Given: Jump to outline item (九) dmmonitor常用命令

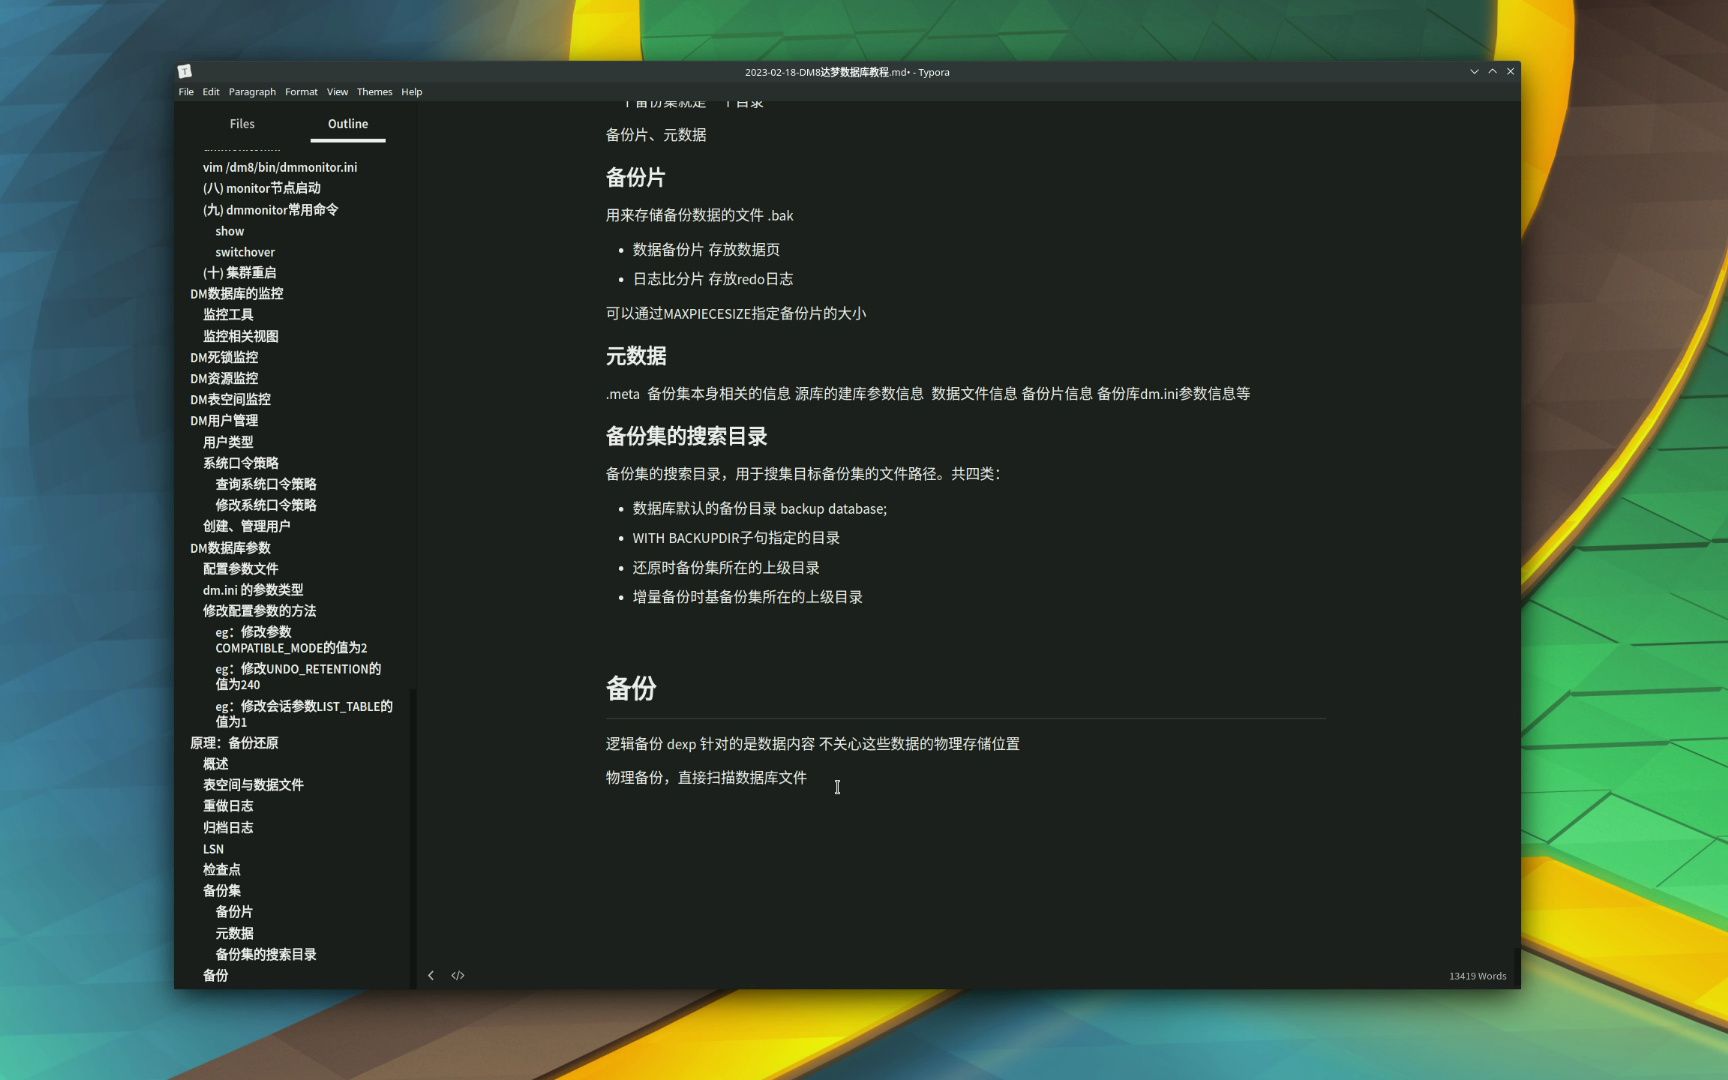Looking at the screenshot, I should 270,210.
